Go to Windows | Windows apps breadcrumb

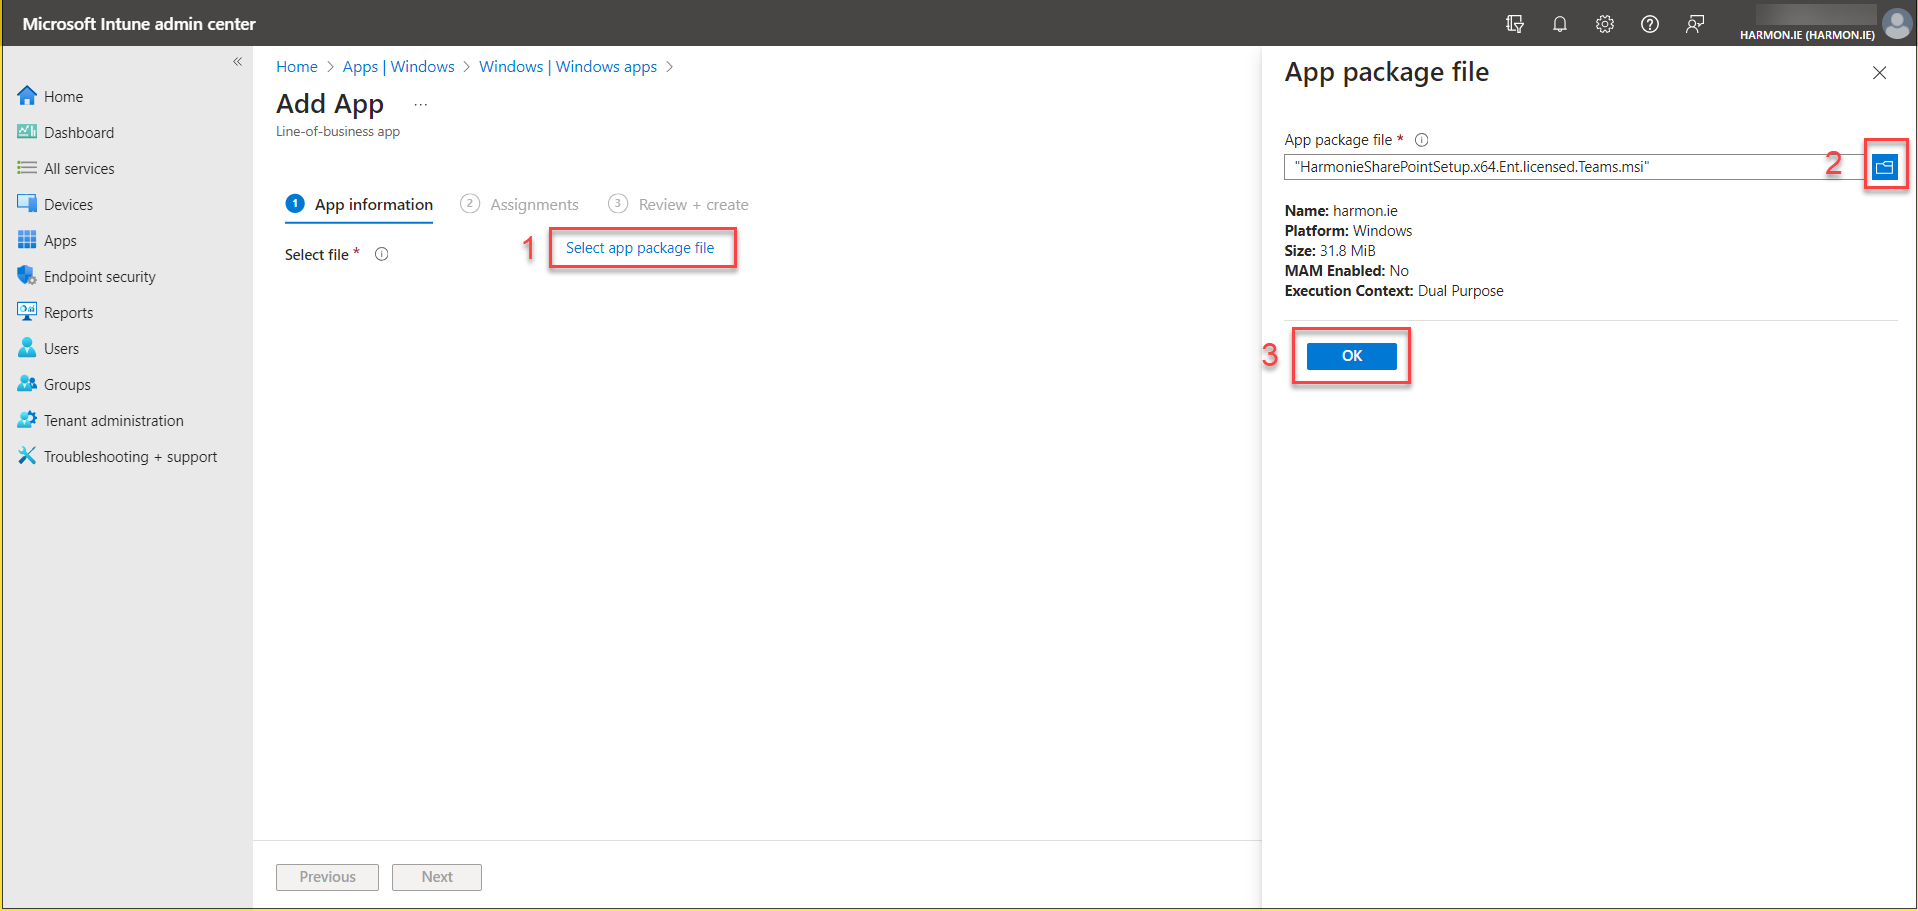tap(568, 67)
